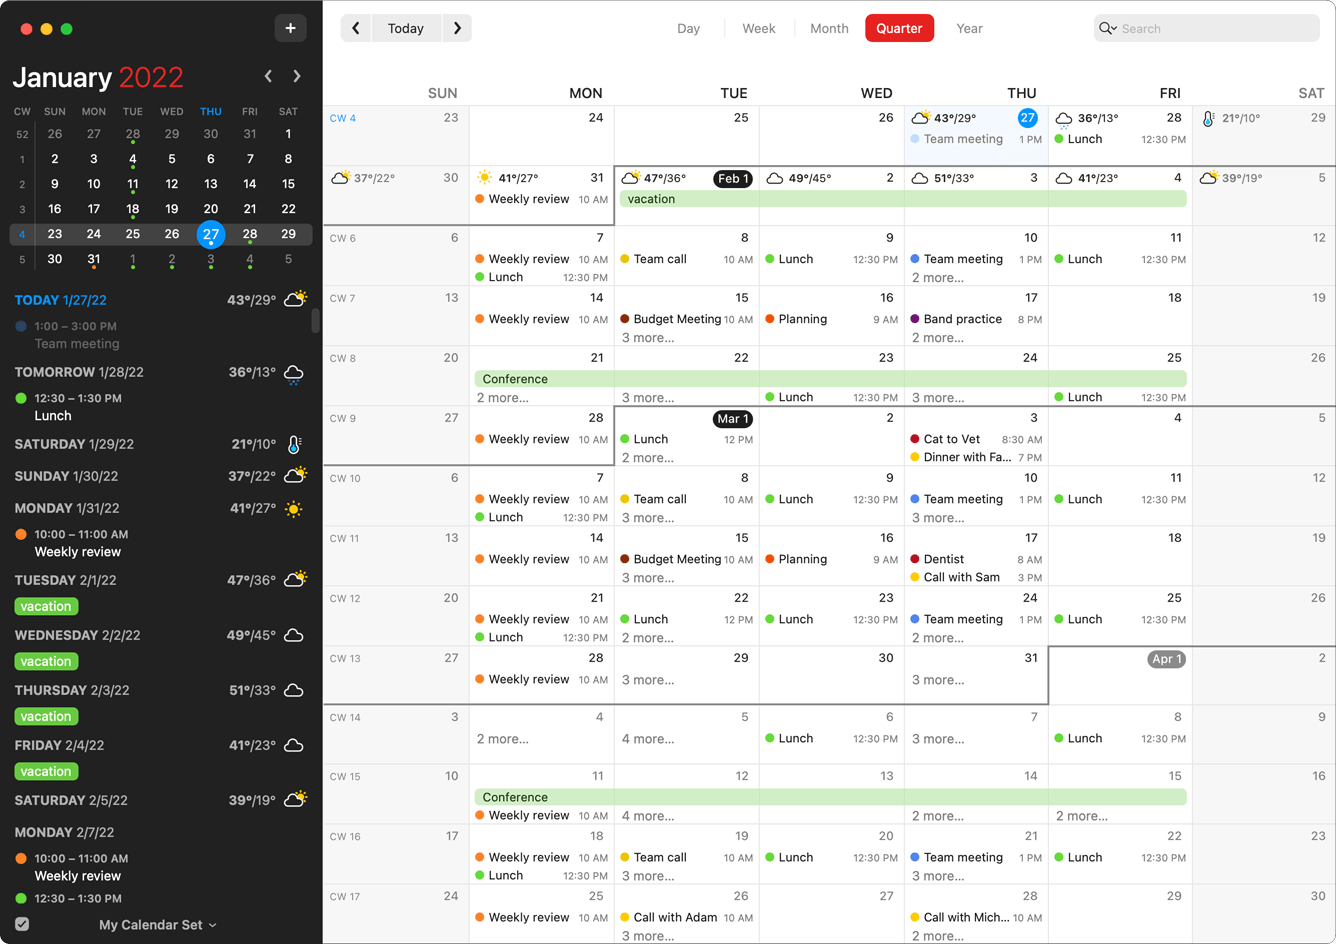Image resolution: width=1336 pixels, height=944 pixels.
Task: Switch to the Week view tab
Action: click(758, 28)
